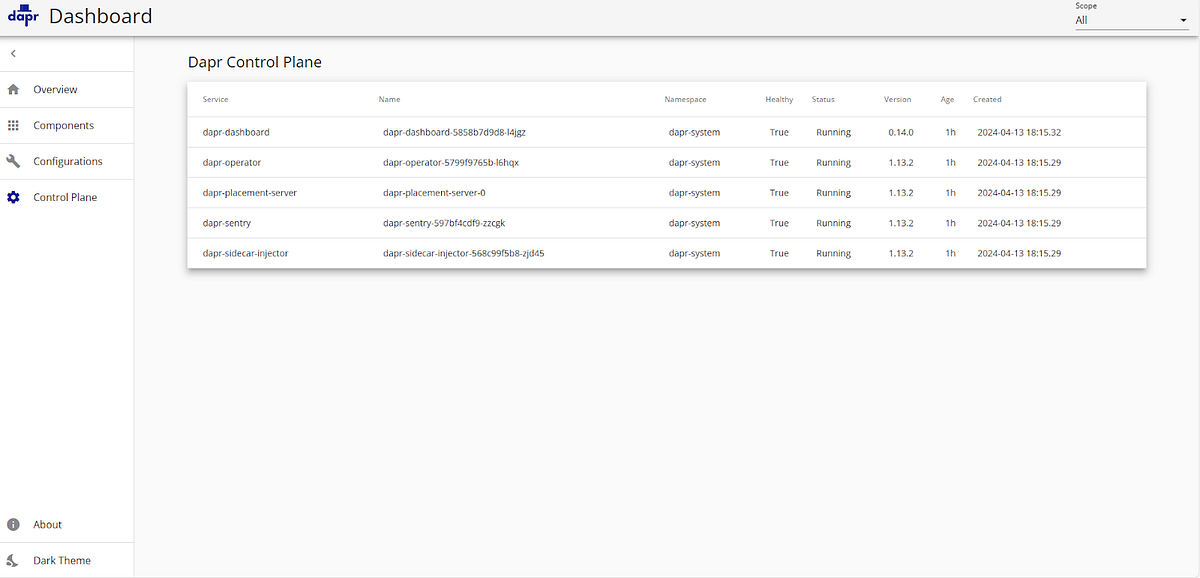Go to the Configurations section

(67, 161)
